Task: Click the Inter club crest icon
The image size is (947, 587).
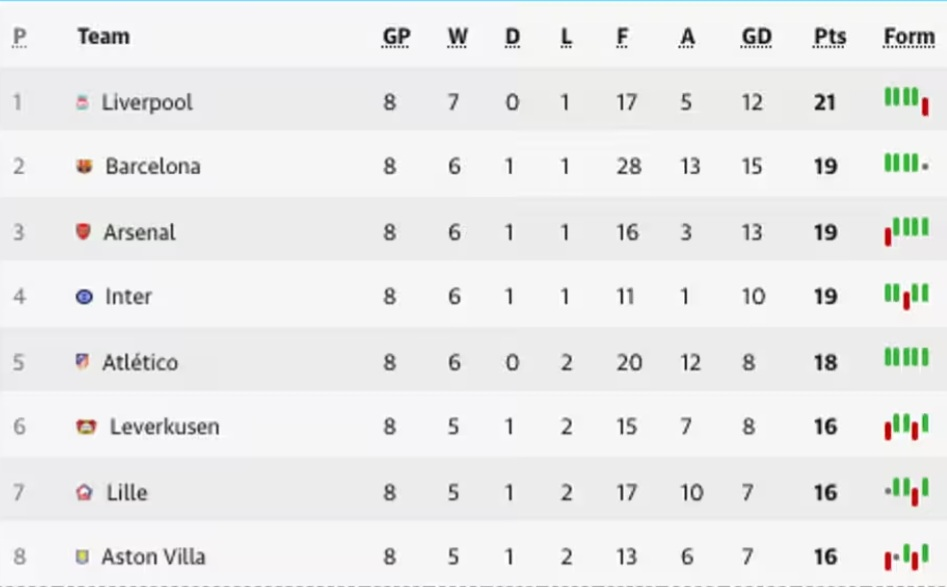Action: click(x=84, y=297)
